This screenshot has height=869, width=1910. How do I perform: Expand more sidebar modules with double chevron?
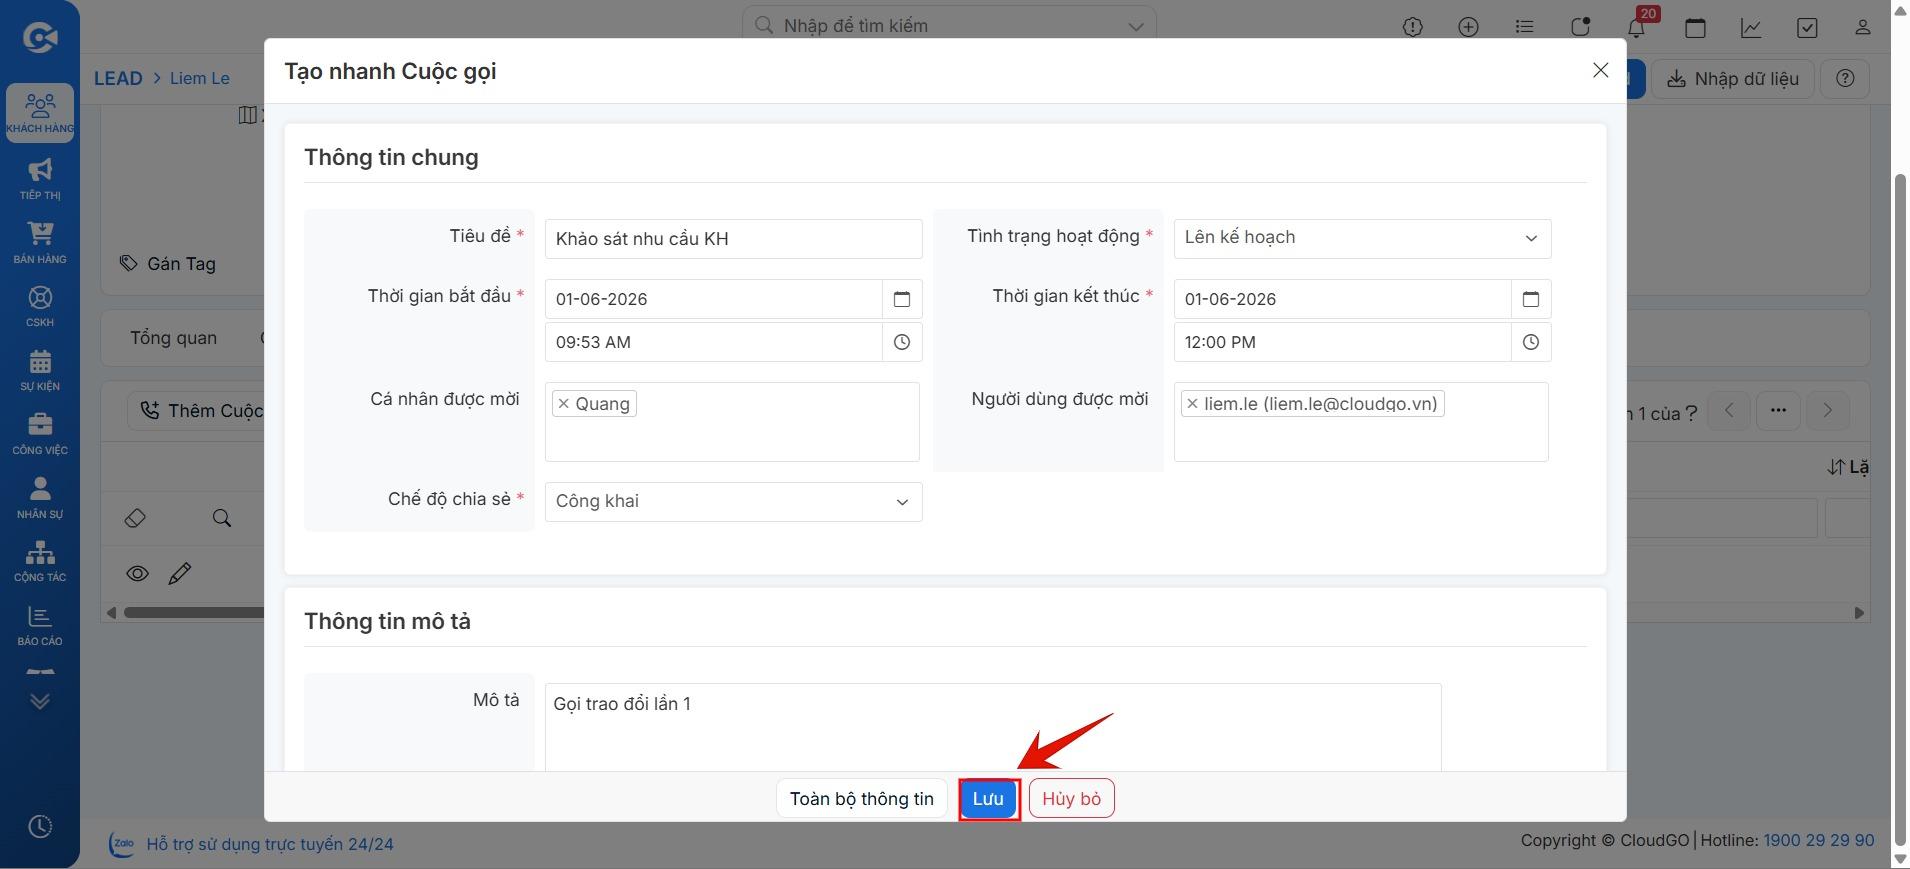[40, 701]
